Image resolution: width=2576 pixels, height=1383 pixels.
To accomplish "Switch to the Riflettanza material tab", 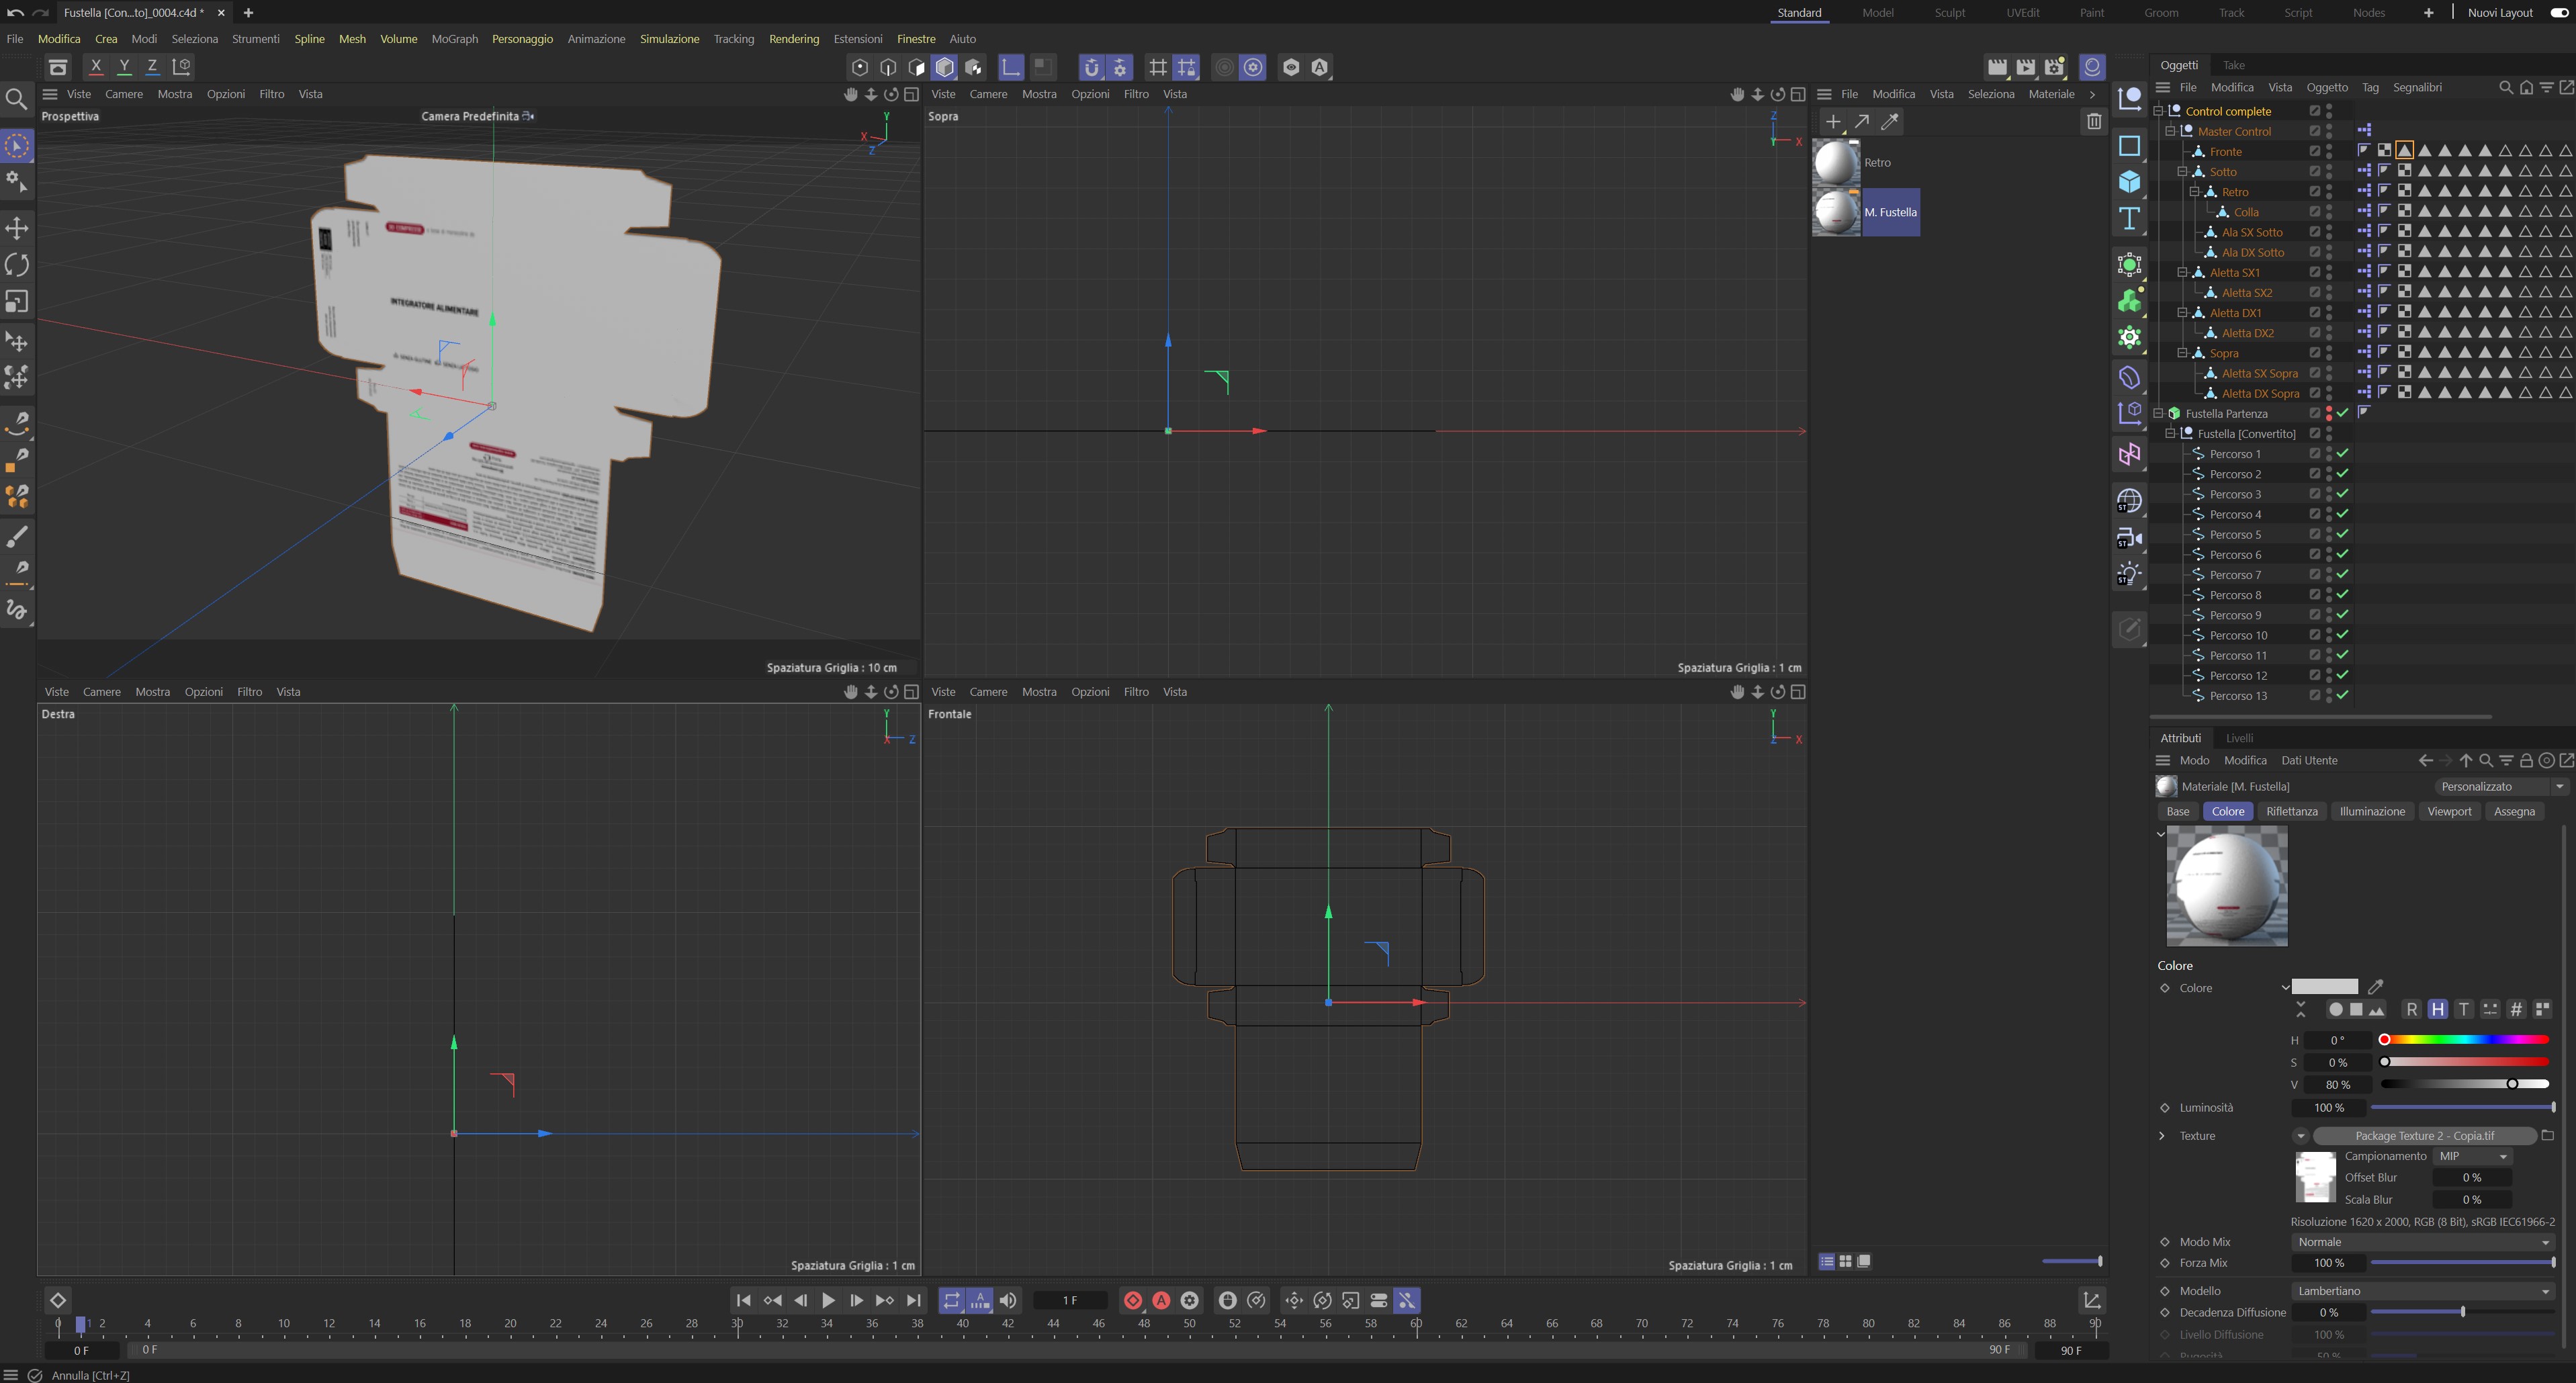I will tap(2291, 811).
